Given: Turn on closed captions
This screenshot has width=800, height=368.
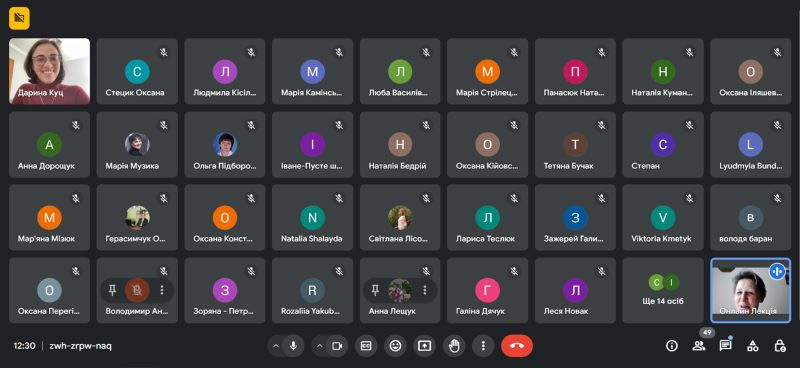Looking at the screenshot, I should click(x=366, y=346).
